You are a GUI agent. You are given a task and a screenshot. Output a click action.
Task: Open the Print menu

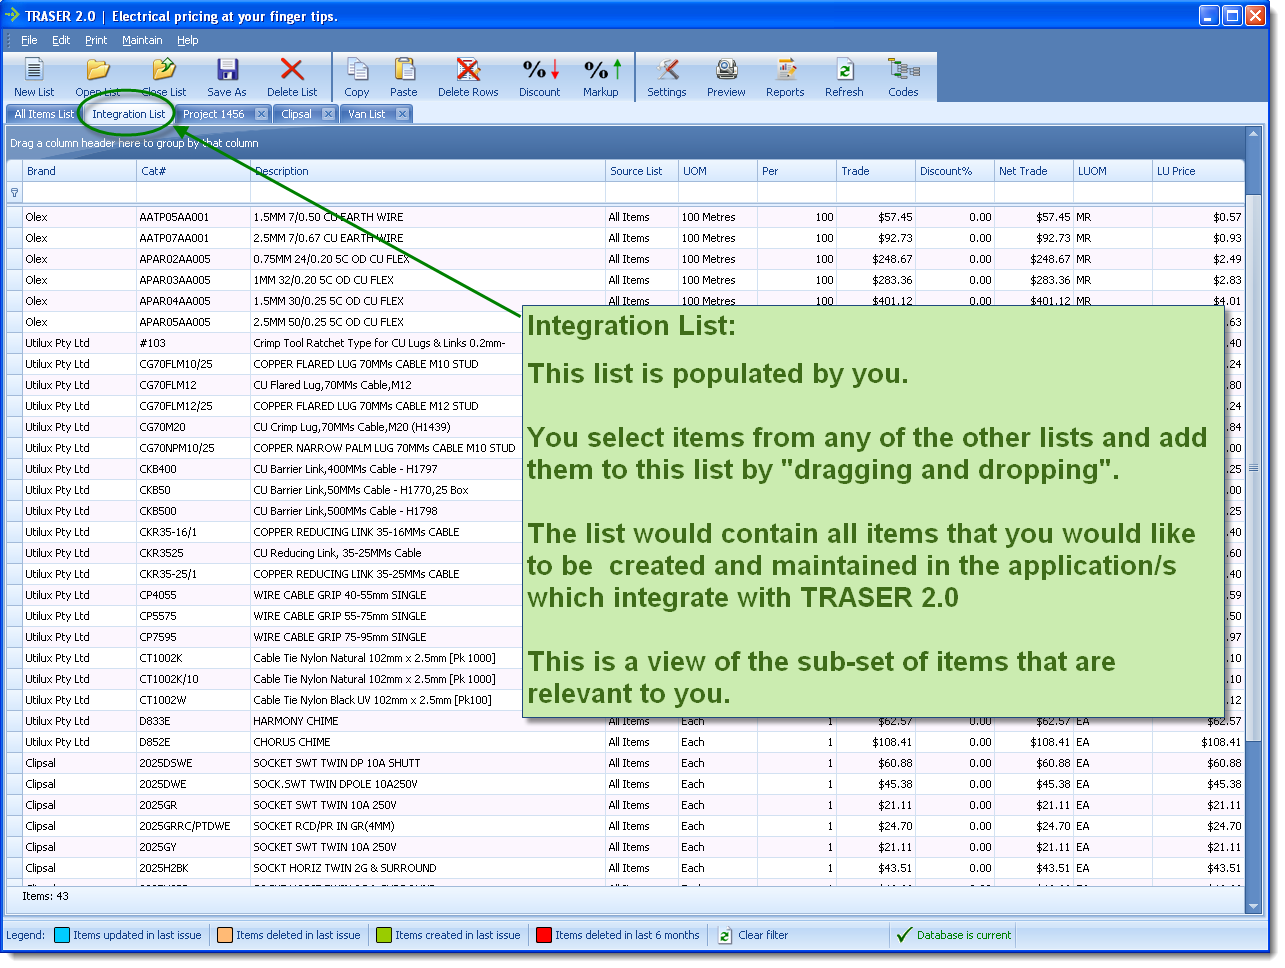(x=96, y=40)
